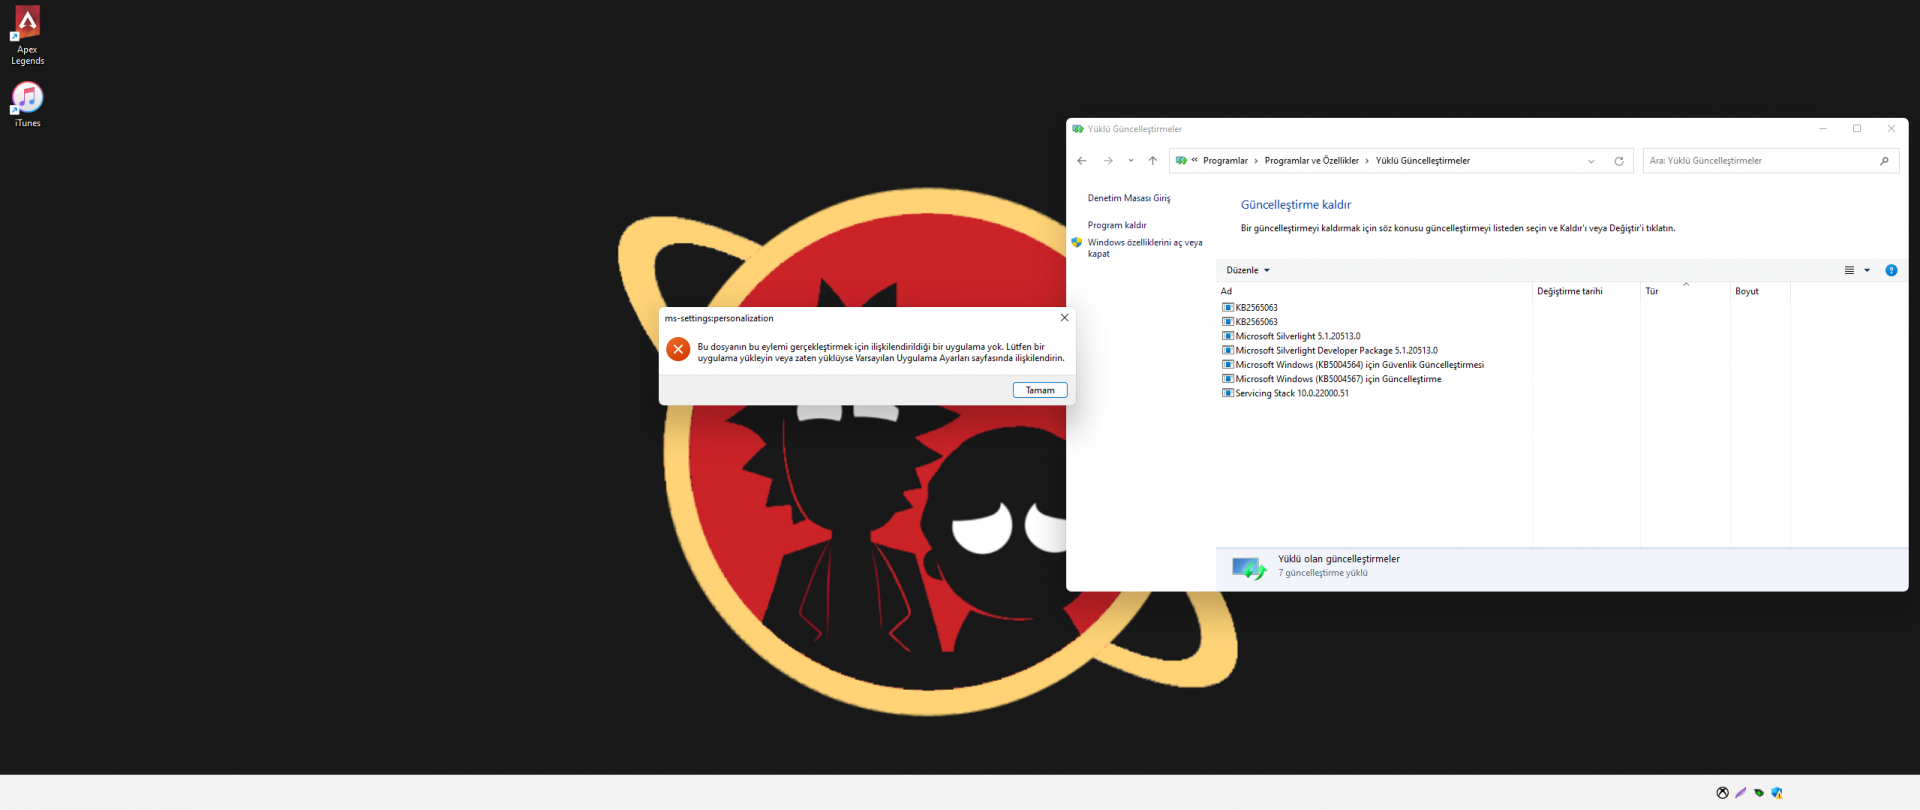1920x810 pixels.
Task: Click the Xbox tray icon in taskbar
Action: point(1722,793)
